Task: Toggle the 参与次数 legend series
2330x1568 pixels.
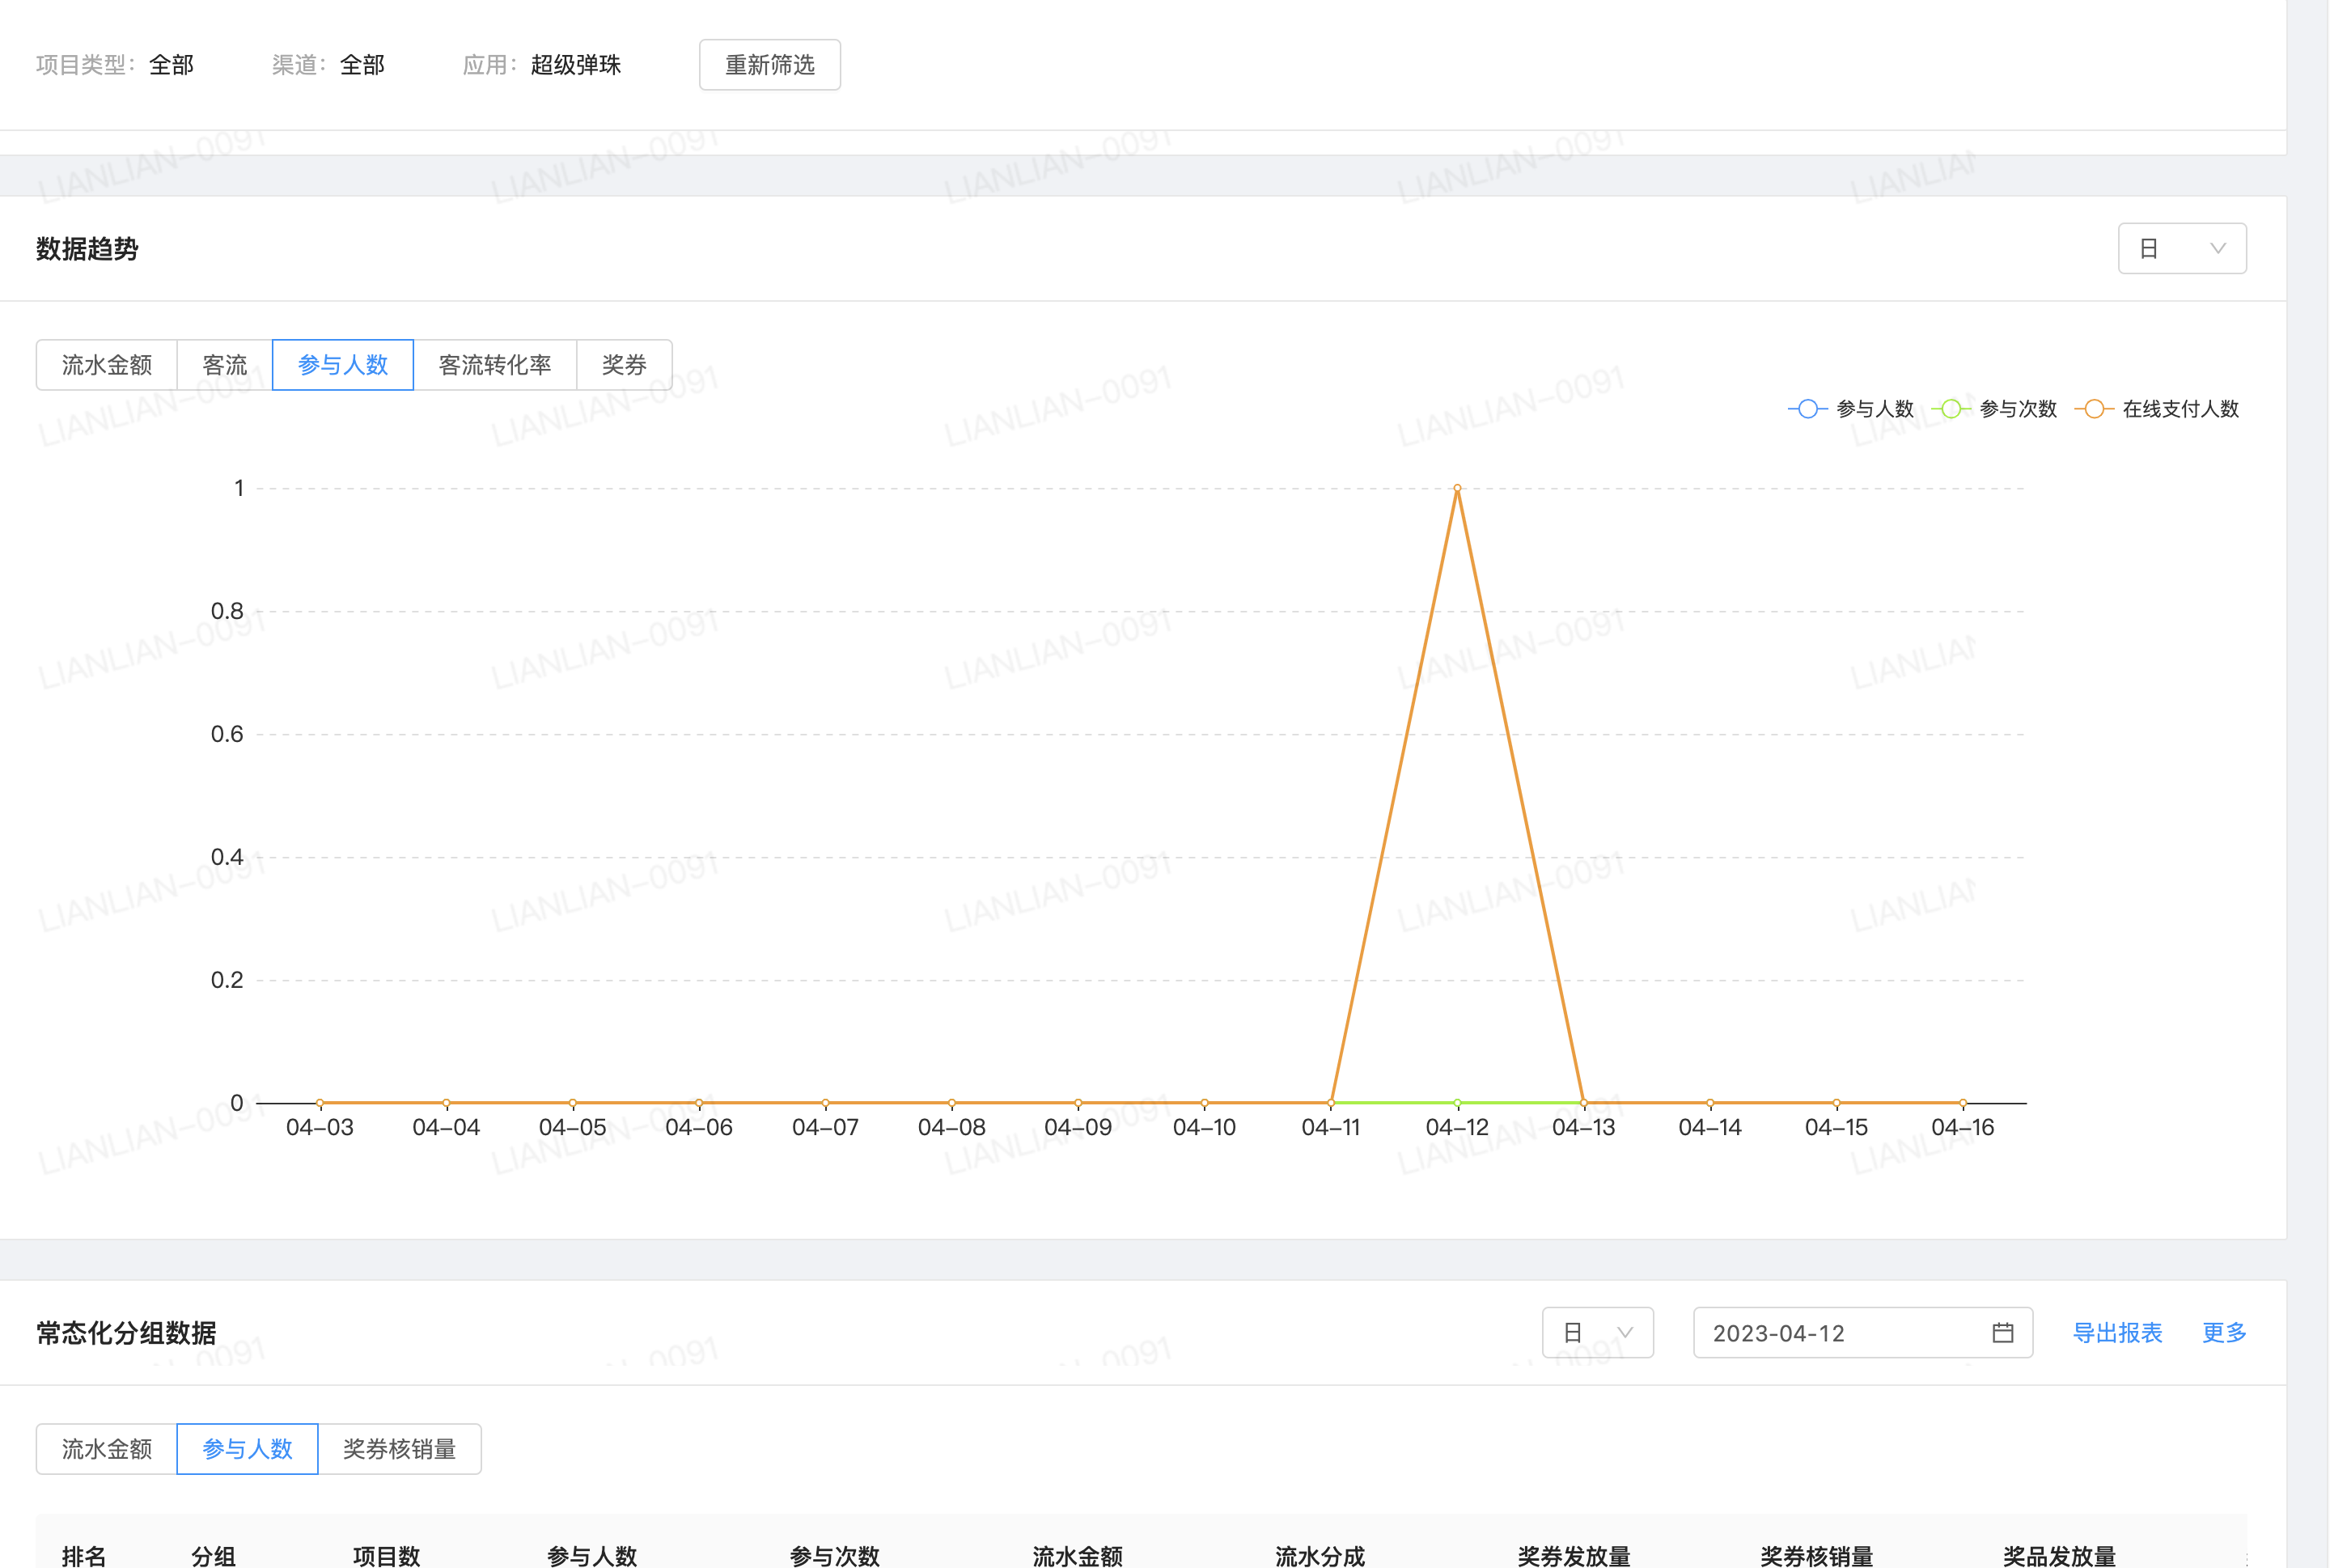Action: (1993, 409)
